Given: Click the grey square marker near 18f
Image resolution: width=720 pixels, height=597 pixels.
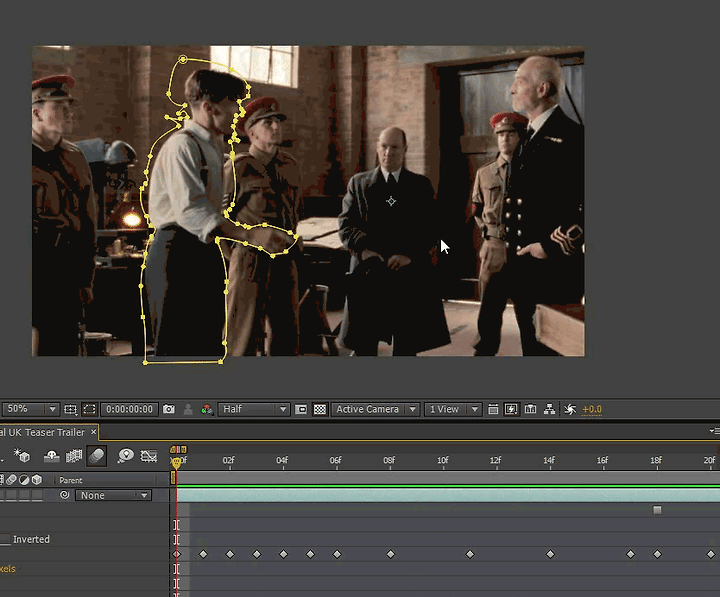Looking at the screenshot, I should 657,510.
